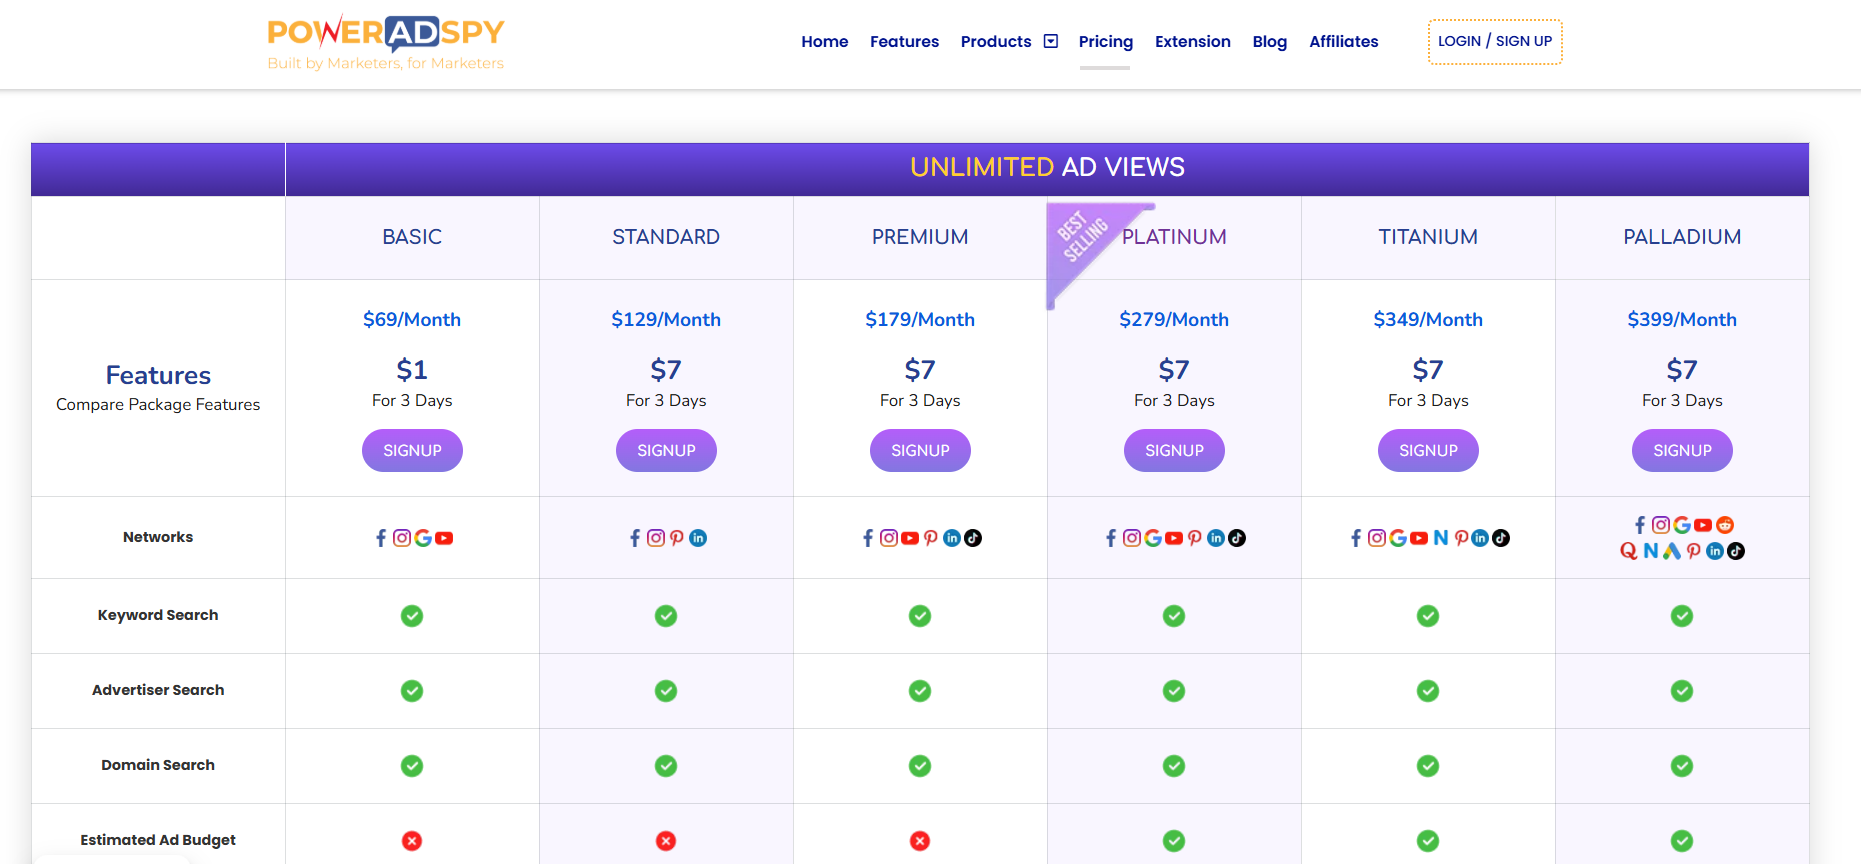Click the Keyword Search row label
1861x864 pixels.
pyautogui.click(x=158, y=615)
